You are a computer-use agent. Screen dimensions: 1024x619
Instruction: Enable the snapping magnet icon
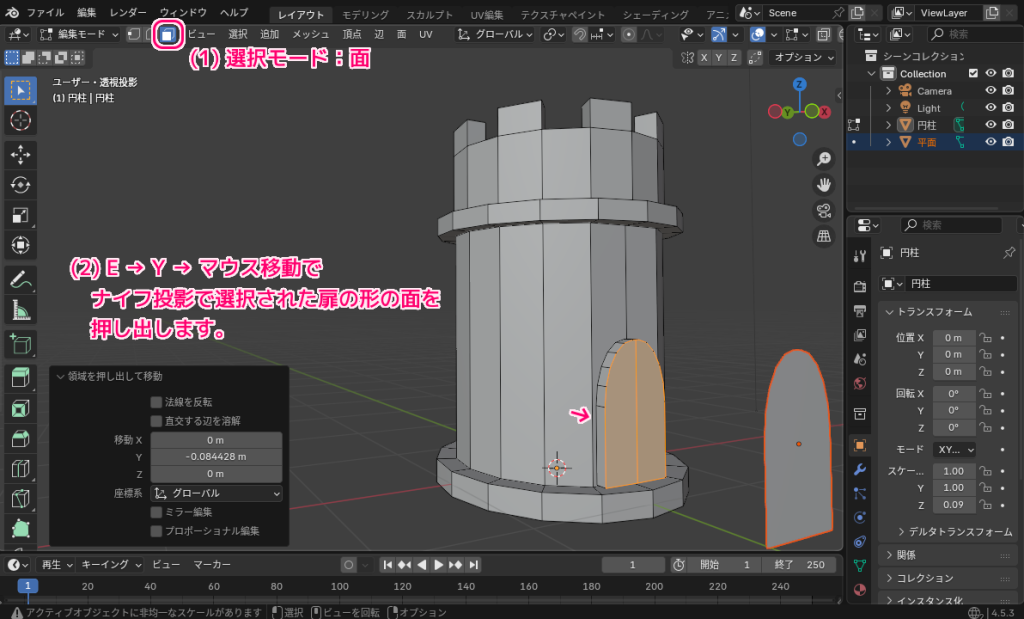pos(578,35)
